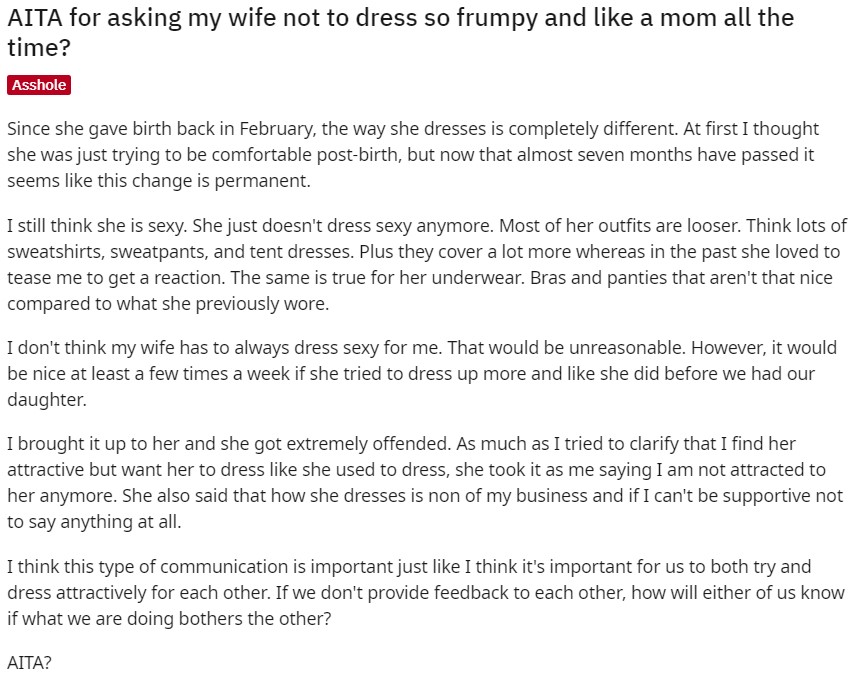Viewport: 852px width, 675px height.
Task: Click paragraph starting 'I think this type of communication'
Action: click(x=426, y=592)
